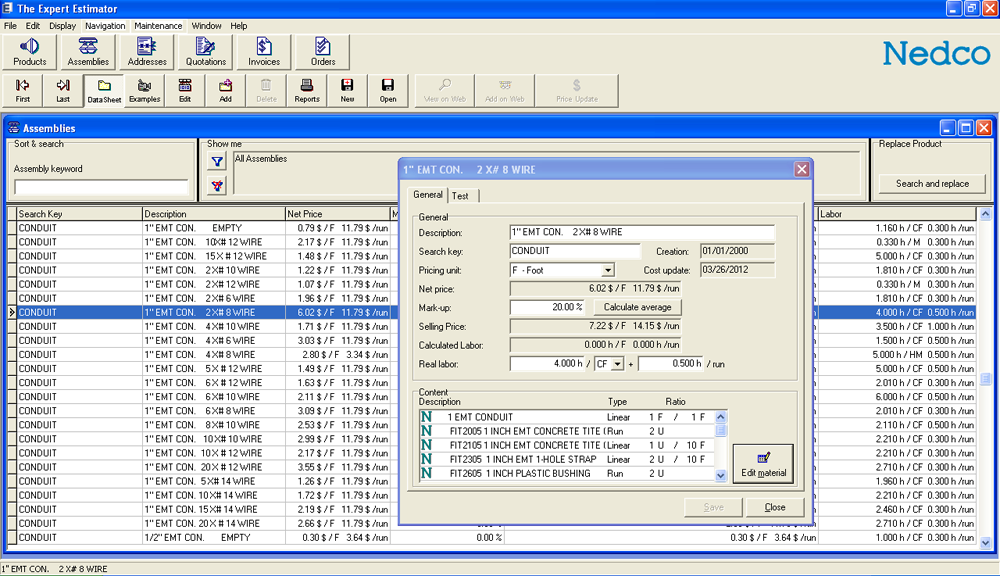1000x576 pixels.
Task: Click the New toolbar icon
Action: pyautogui.click(x=347, y=91)
